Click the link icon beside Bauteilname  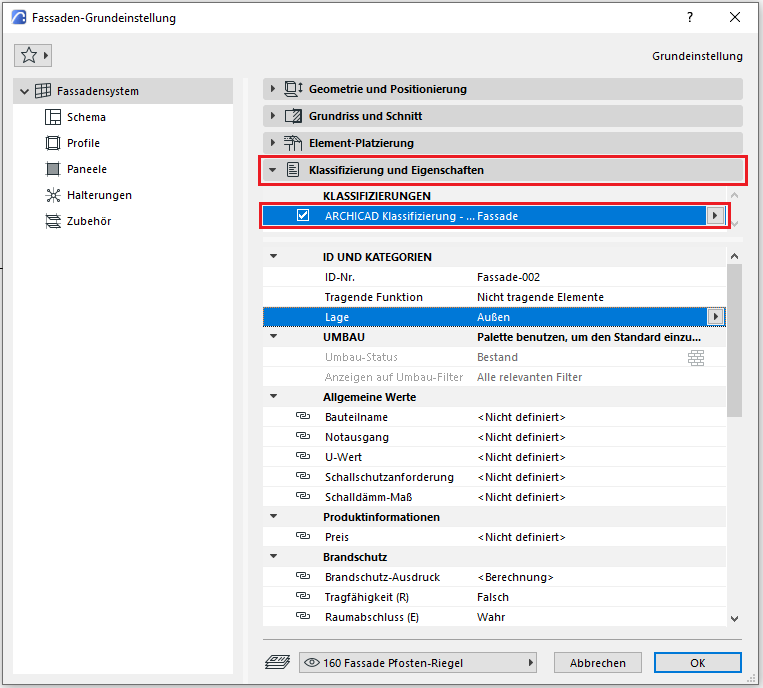[303, 417]
